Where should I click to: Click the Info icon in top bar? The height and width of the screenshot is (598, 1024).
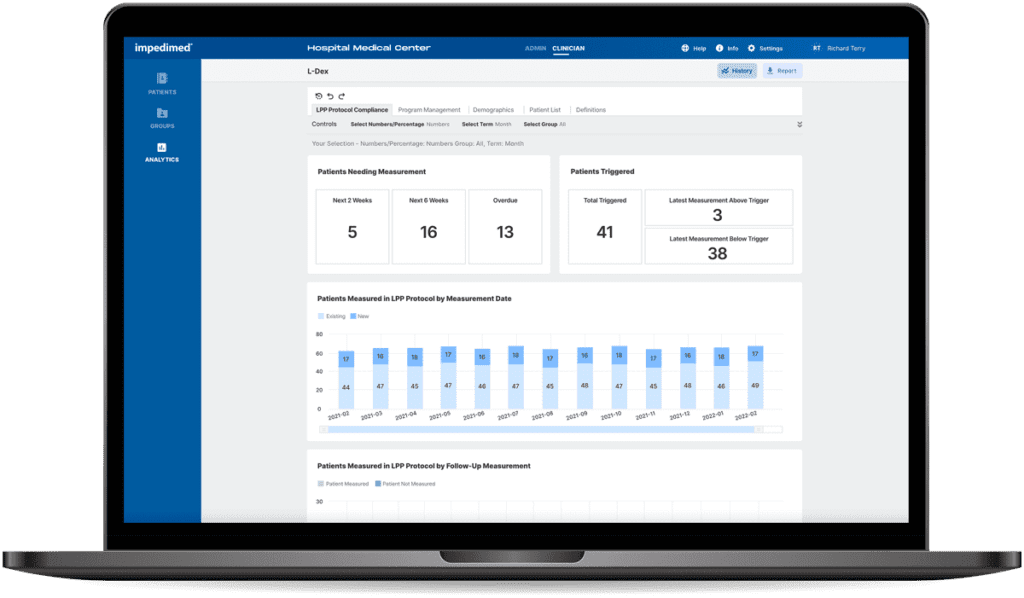(720, 48)
